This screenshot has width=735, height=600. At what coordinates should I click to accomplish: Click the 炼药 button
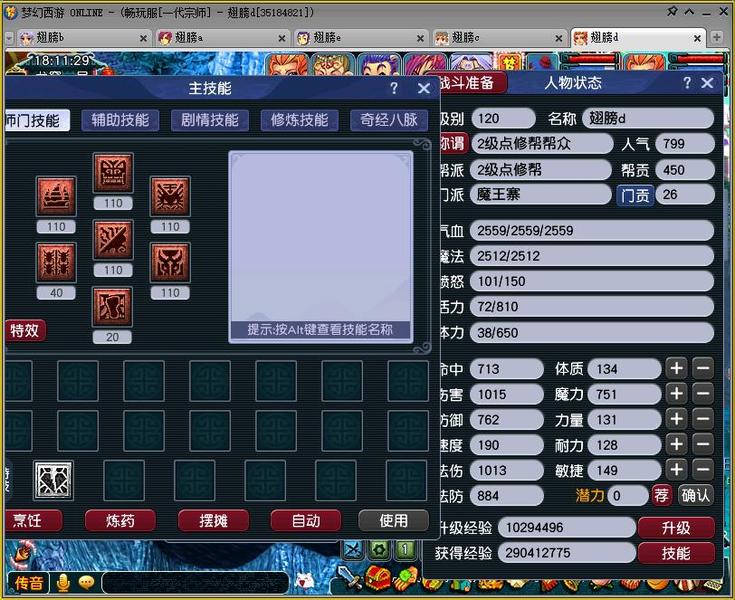pos(120,521)
